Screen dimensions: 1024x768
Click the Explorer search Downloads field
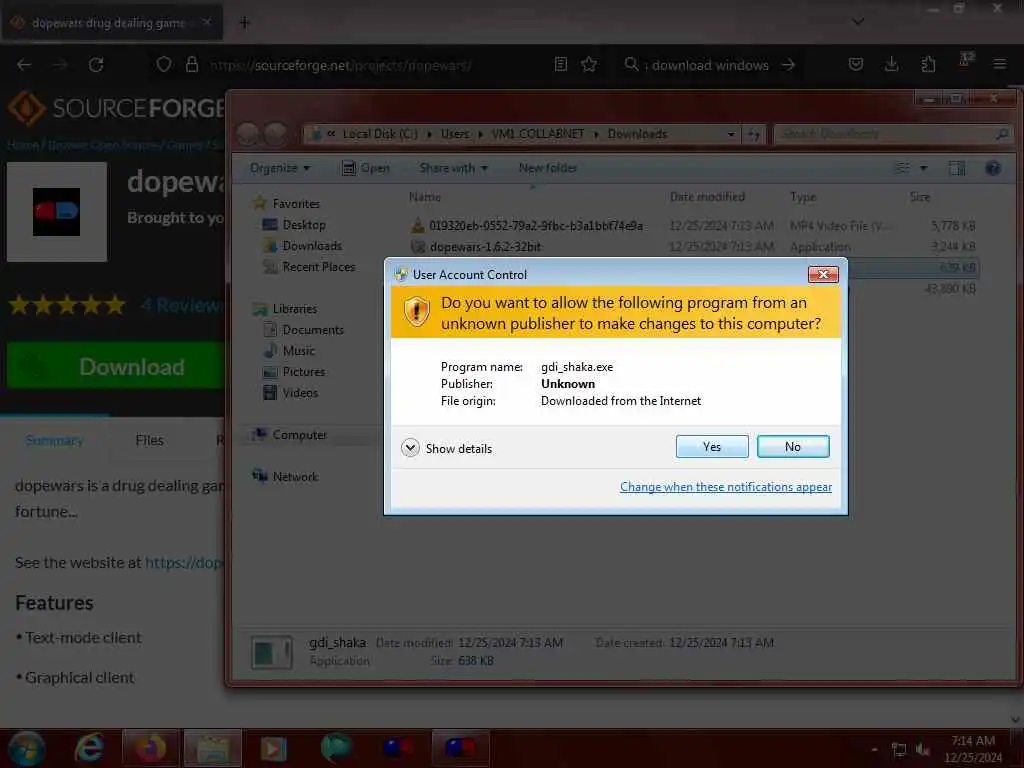892,134
